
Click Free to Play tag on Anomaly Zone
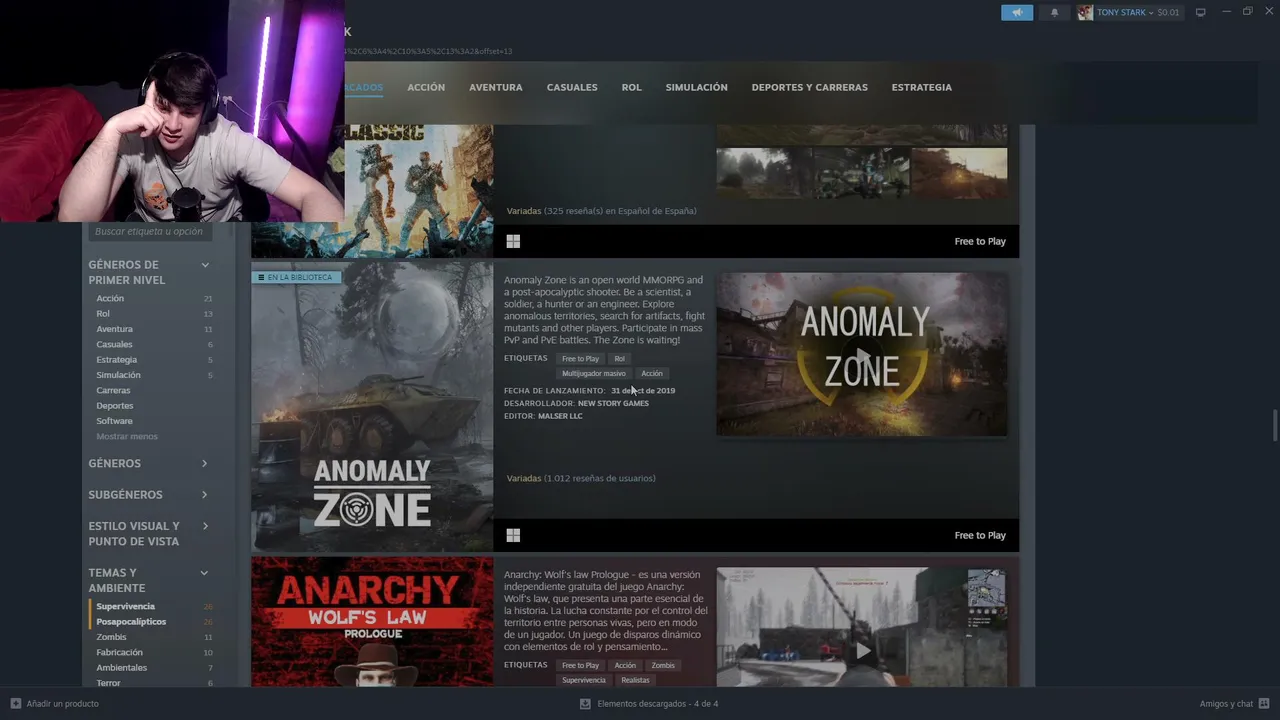pos(580,359)
